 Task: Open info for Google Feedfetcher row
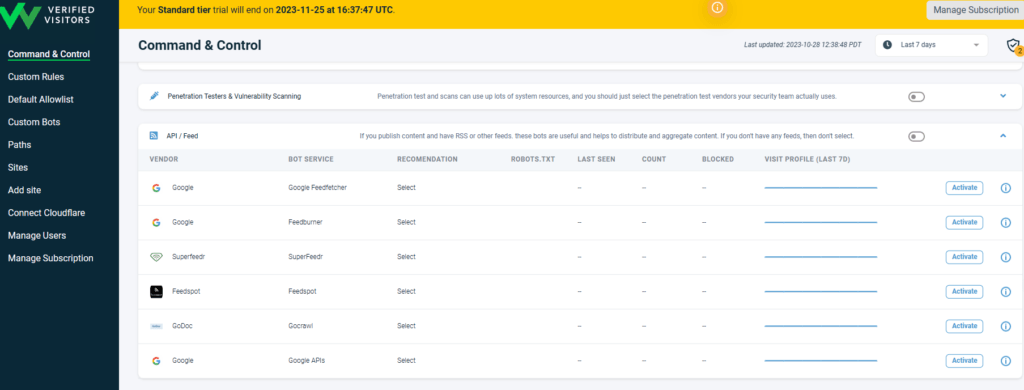tap(1006, 187)
